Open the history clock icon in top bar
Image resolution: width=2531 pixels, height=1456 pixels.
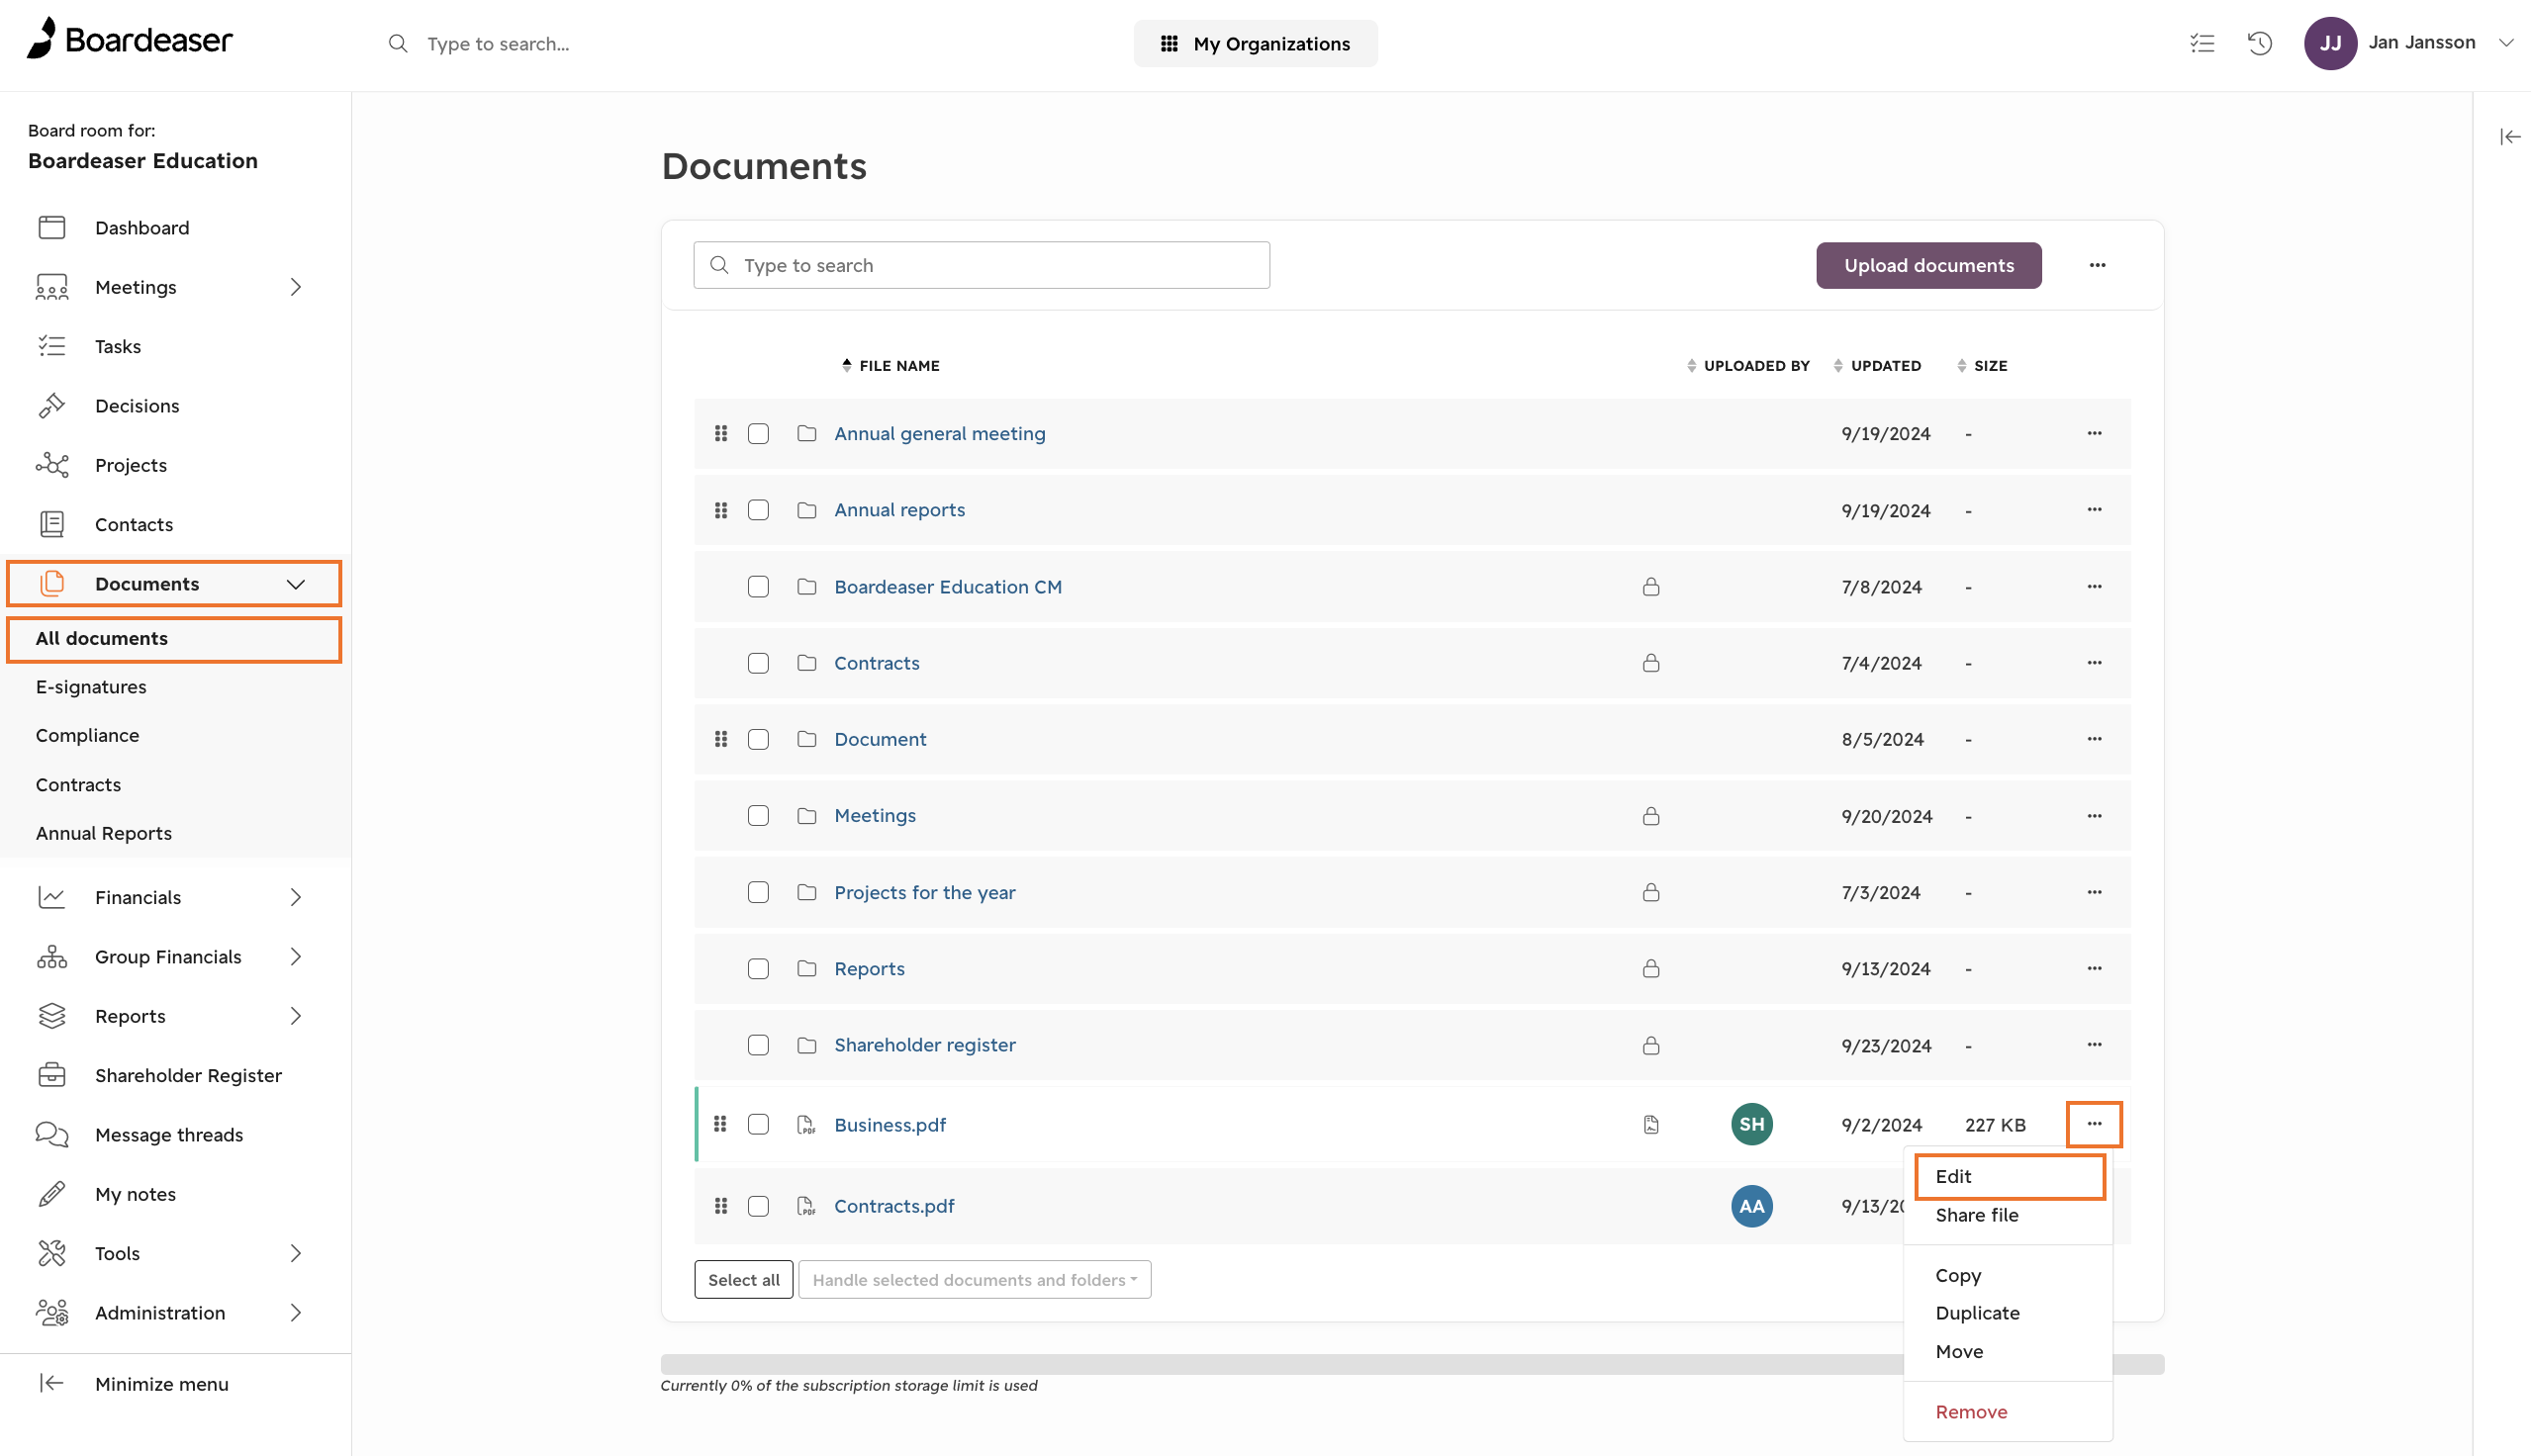2260,43
